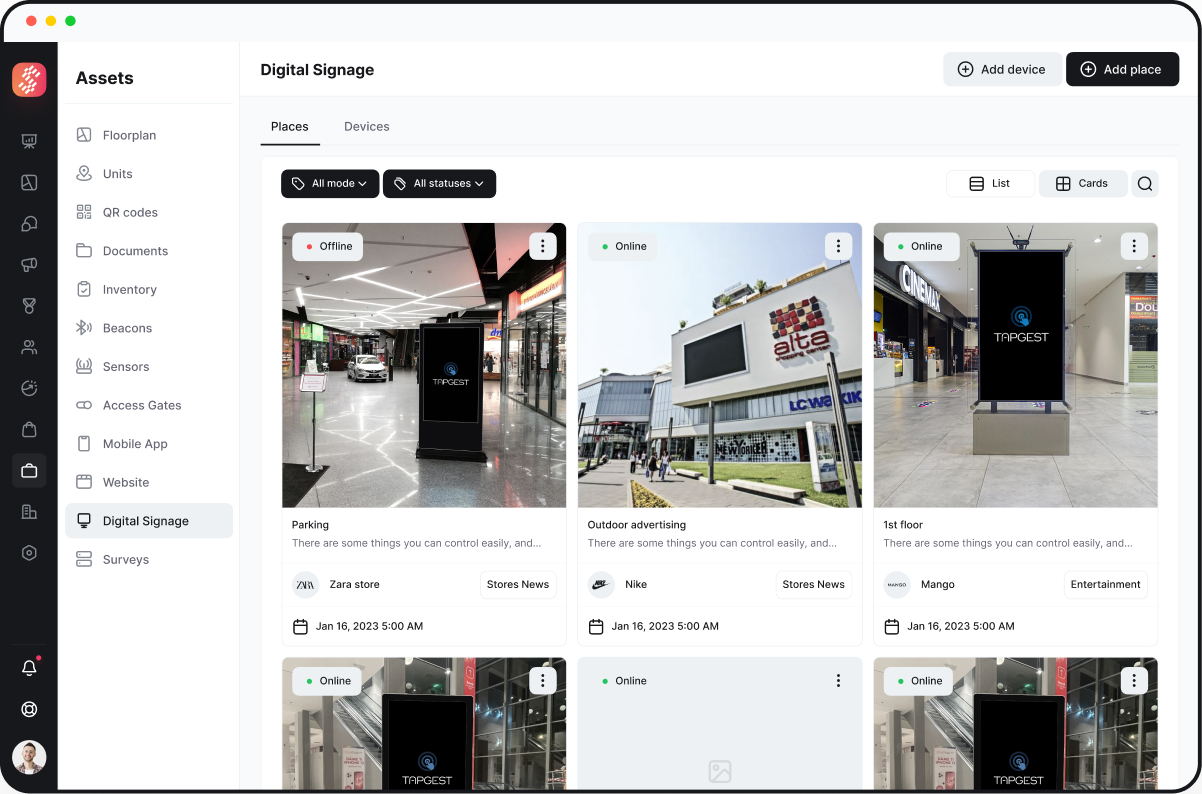Click the Online badge on Outdoor advertising card
The image size is (1202, 794).
tap(623, 246)
